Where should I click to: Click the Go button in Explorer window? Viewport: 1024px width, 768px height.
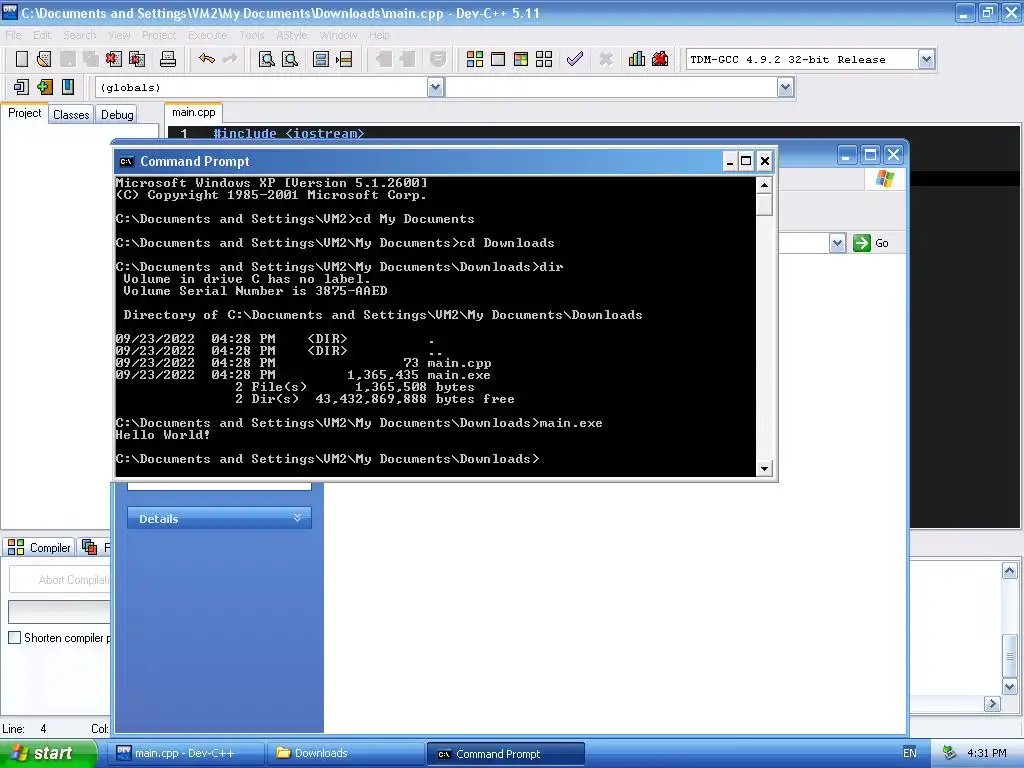[871, 243]
